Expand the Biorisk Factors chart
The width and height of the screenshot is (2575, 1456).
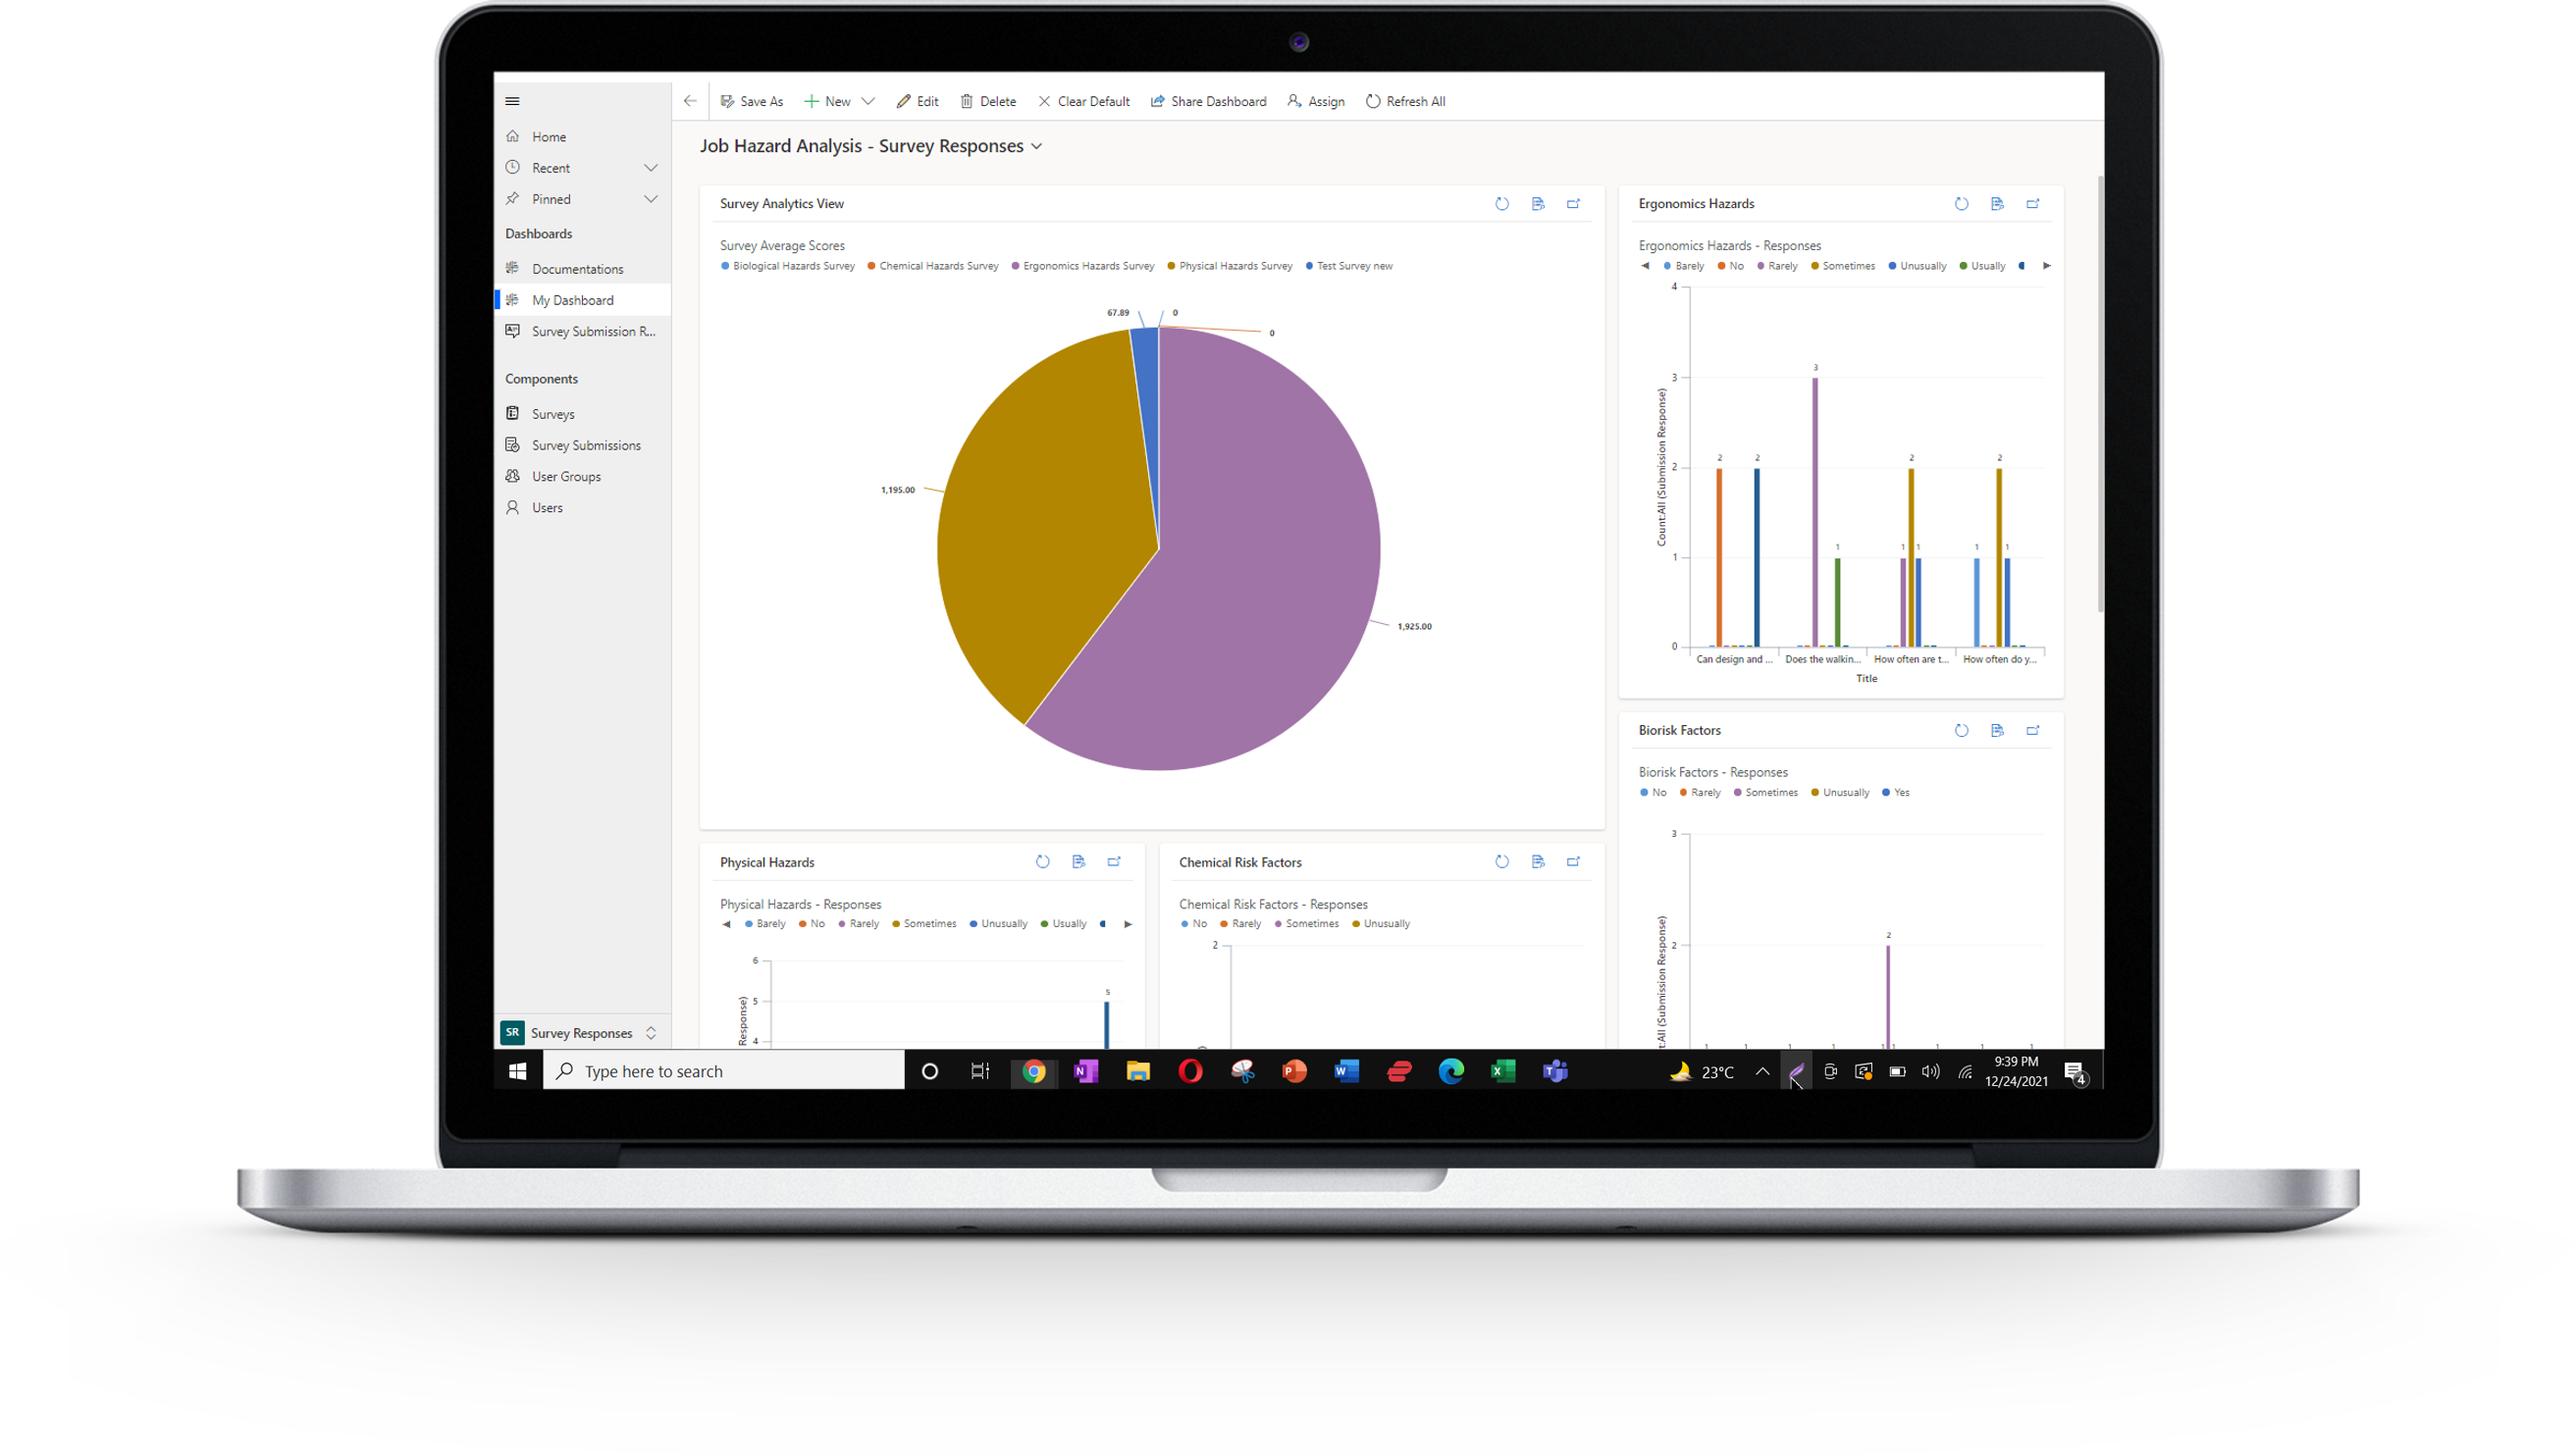pos(2032,731)
